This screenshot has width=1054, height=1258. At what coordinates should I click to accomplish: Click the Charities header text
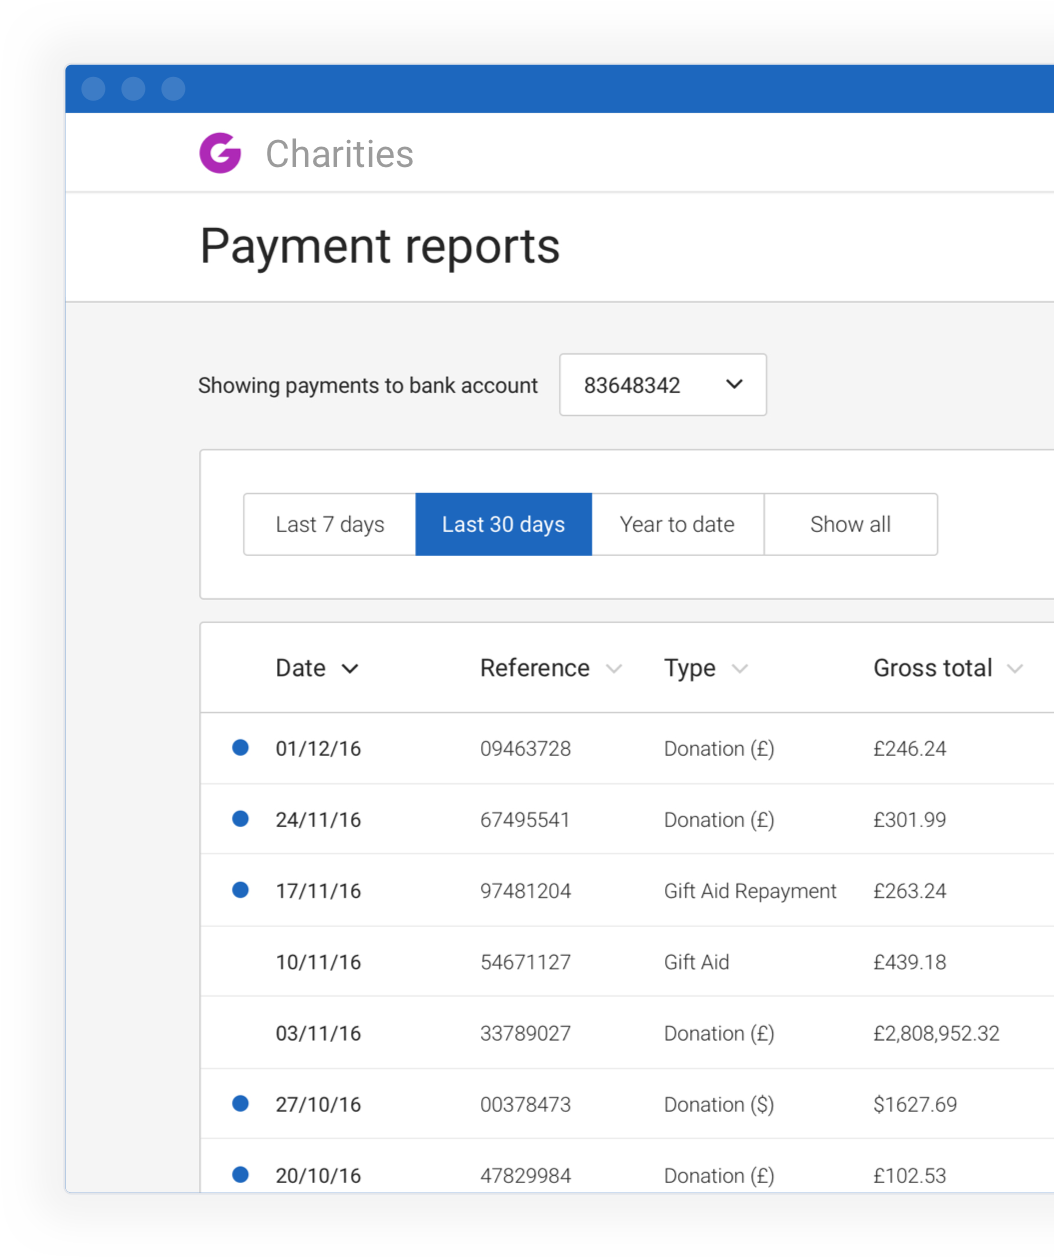tap(339, 154)
